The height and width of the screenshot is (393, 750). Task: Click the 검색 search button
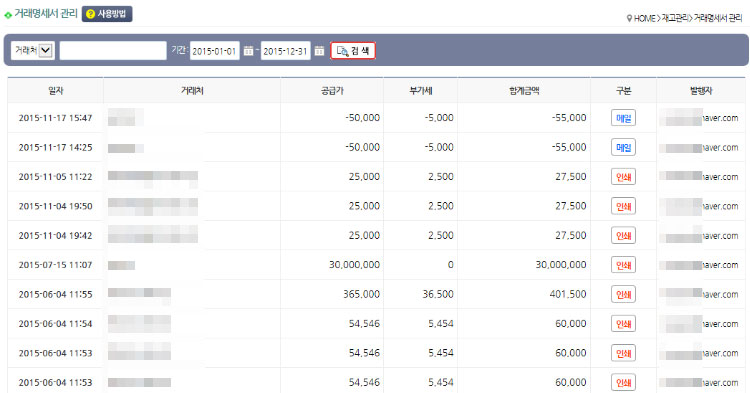tap(353, 51)
